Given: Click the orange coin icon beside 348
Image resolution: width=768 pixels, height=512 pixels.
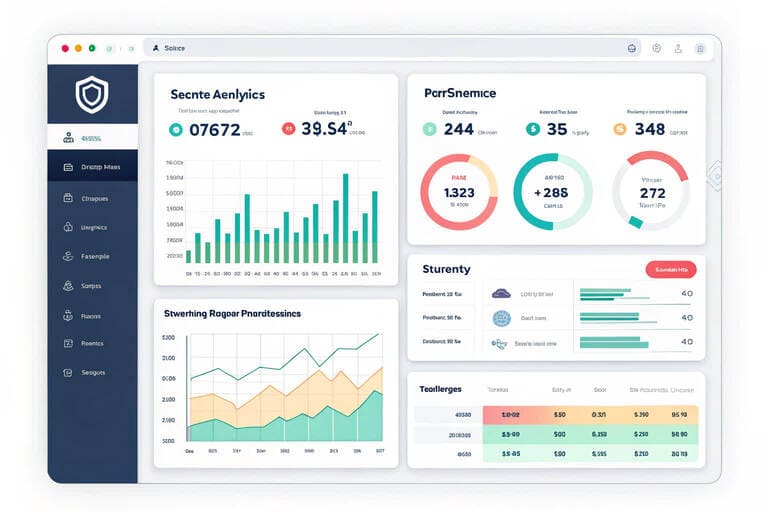Looking at the screenshot, I should [x=619, y=129].
